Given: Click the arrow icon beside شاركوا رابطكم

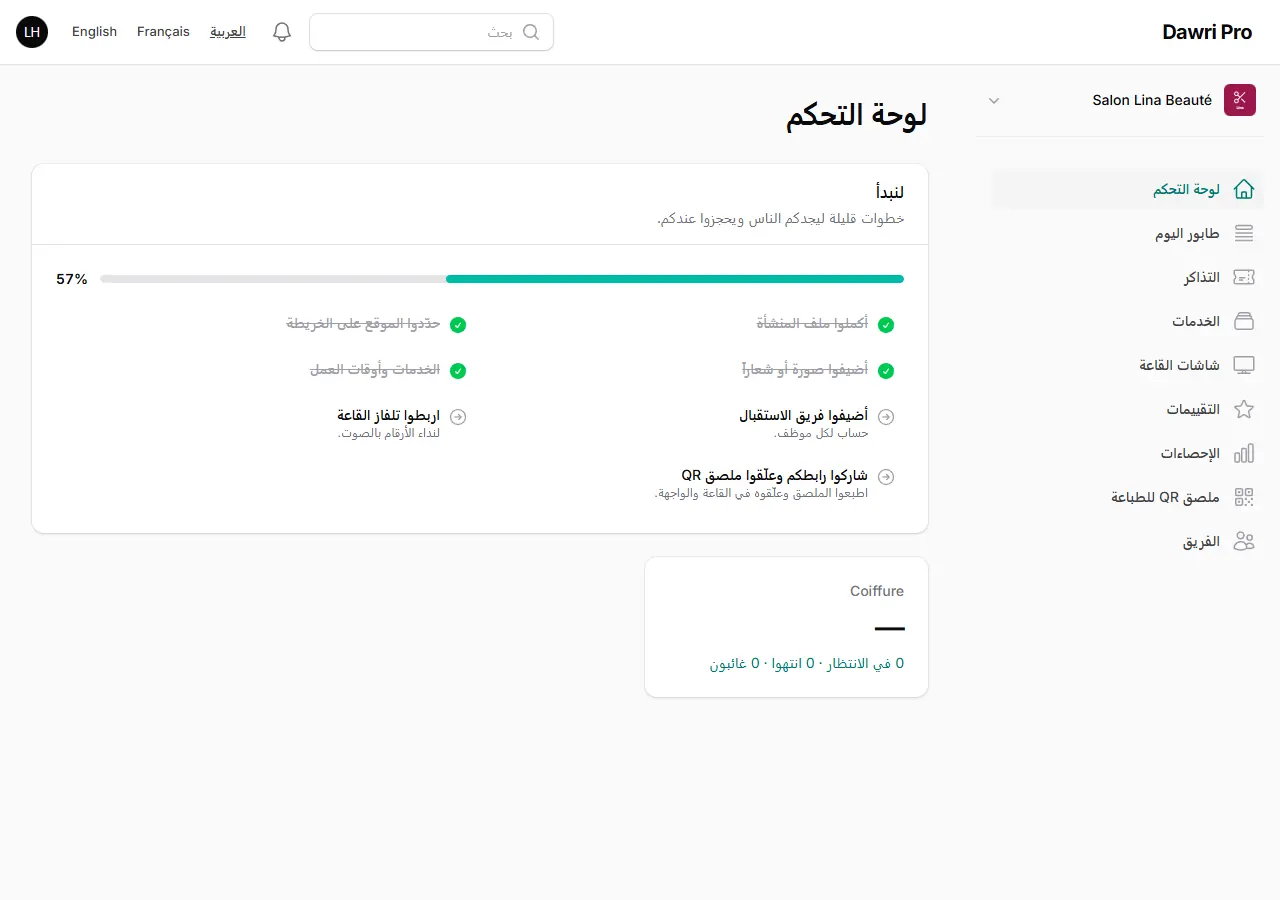Looking at the screenshot, I should coord(886,477).
